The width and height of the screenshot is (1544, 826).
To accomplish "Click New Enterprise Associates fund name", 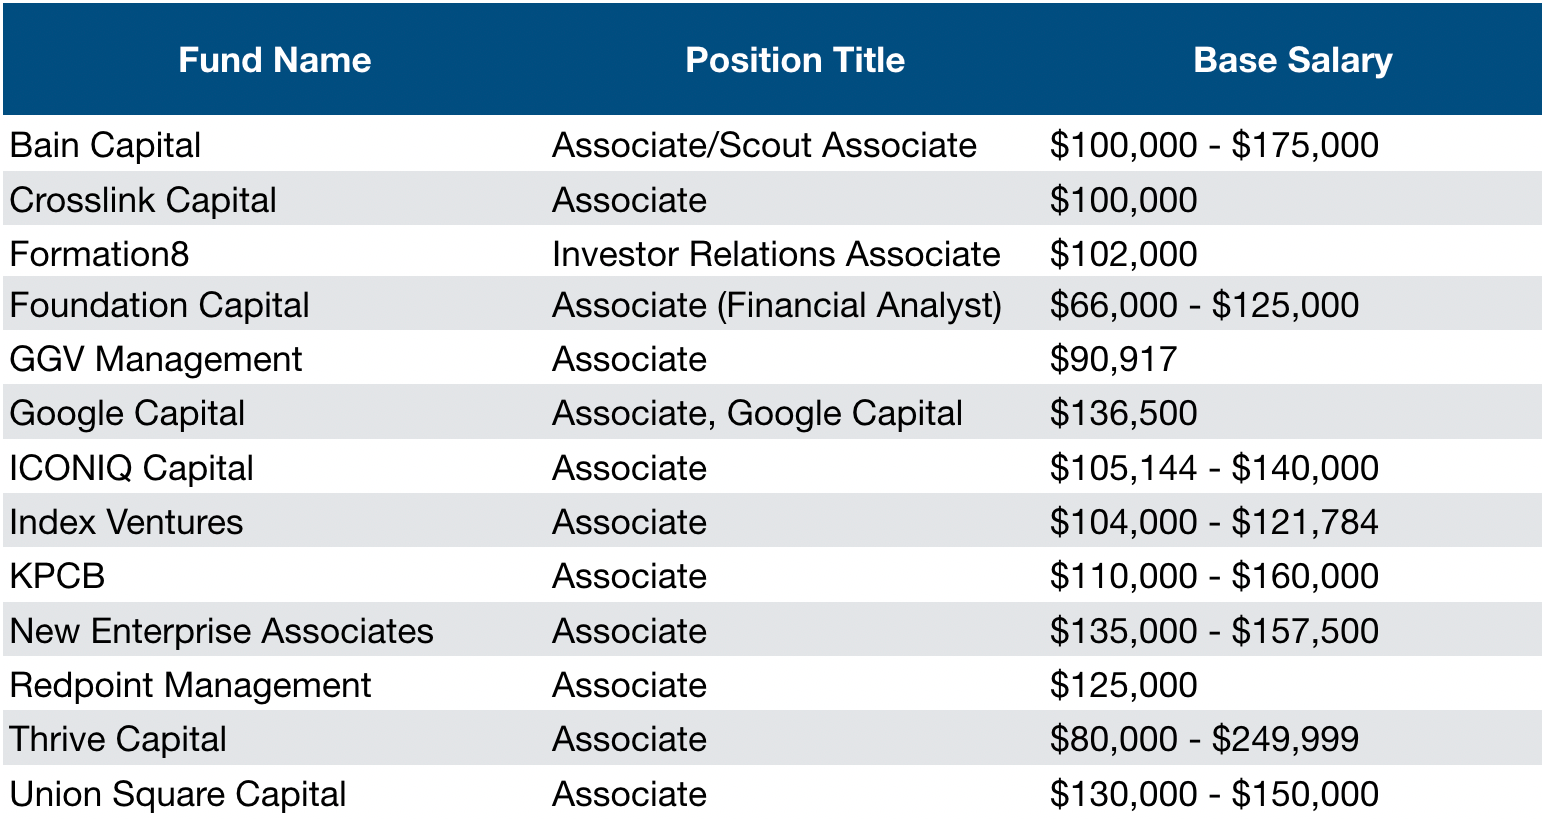I will coord(221,631).
